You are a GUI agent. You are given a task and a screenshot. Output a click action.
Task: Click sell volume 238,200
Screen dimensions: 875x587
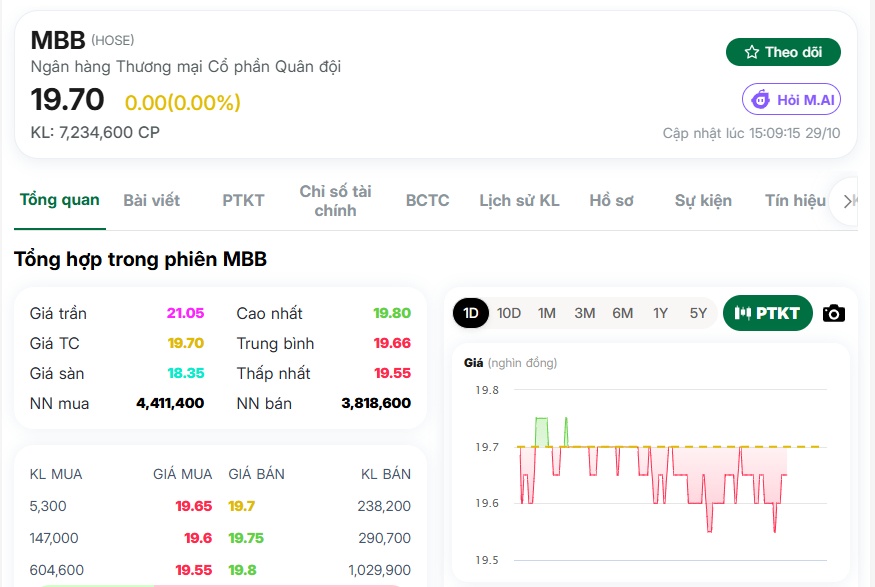pyautogui.click(x=384, y=506)
